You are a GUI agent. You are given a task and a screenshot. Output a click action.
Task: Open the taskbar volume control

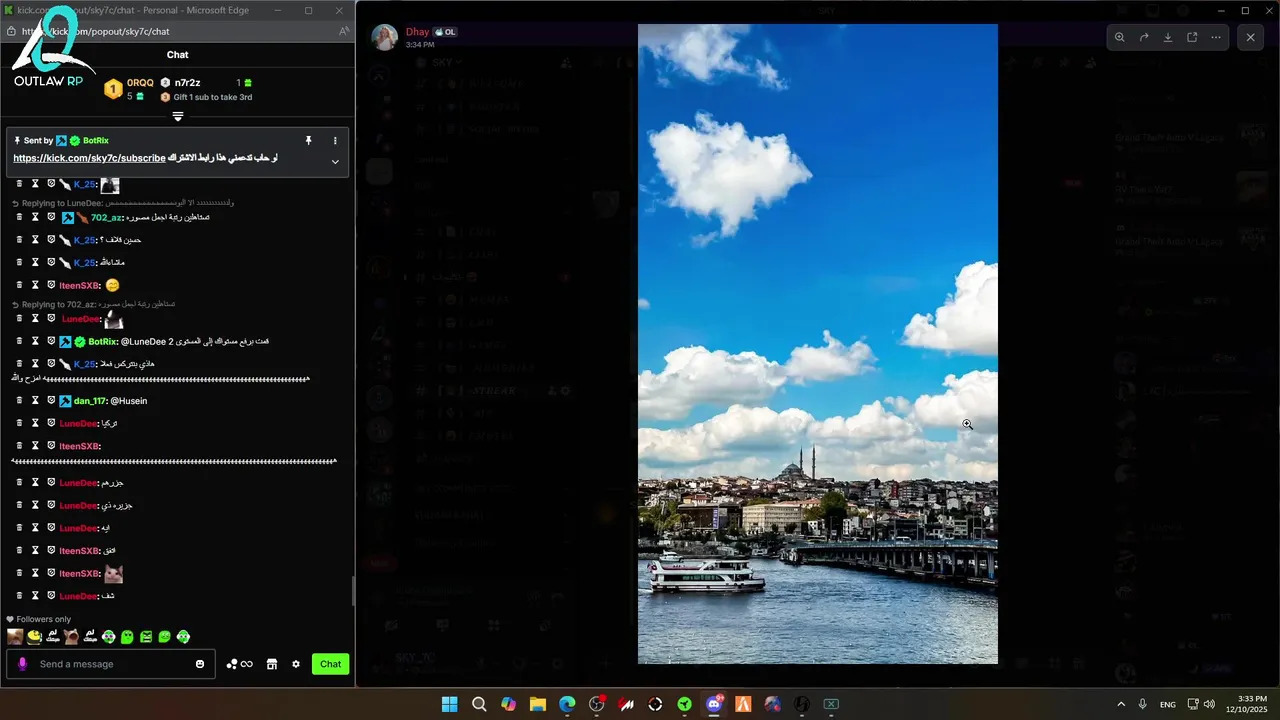pyautogui.click(x=1209, y=704)
